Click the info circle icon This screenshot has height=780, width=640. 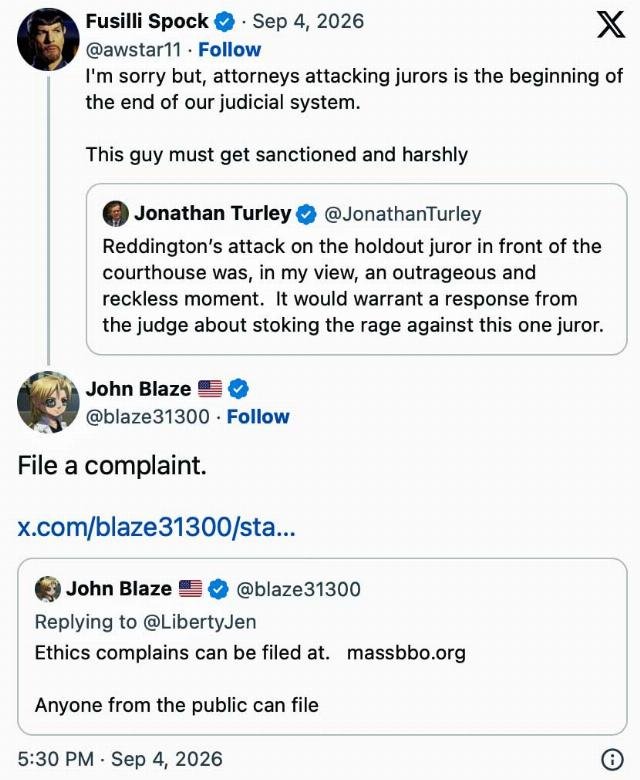pyautogui.click(x=612, y=759)
